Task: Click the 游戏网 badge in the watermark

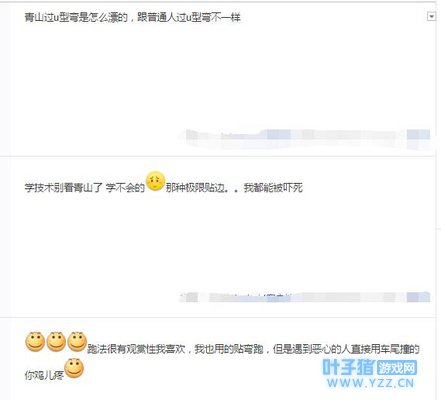Action: [x=397, y=368]
